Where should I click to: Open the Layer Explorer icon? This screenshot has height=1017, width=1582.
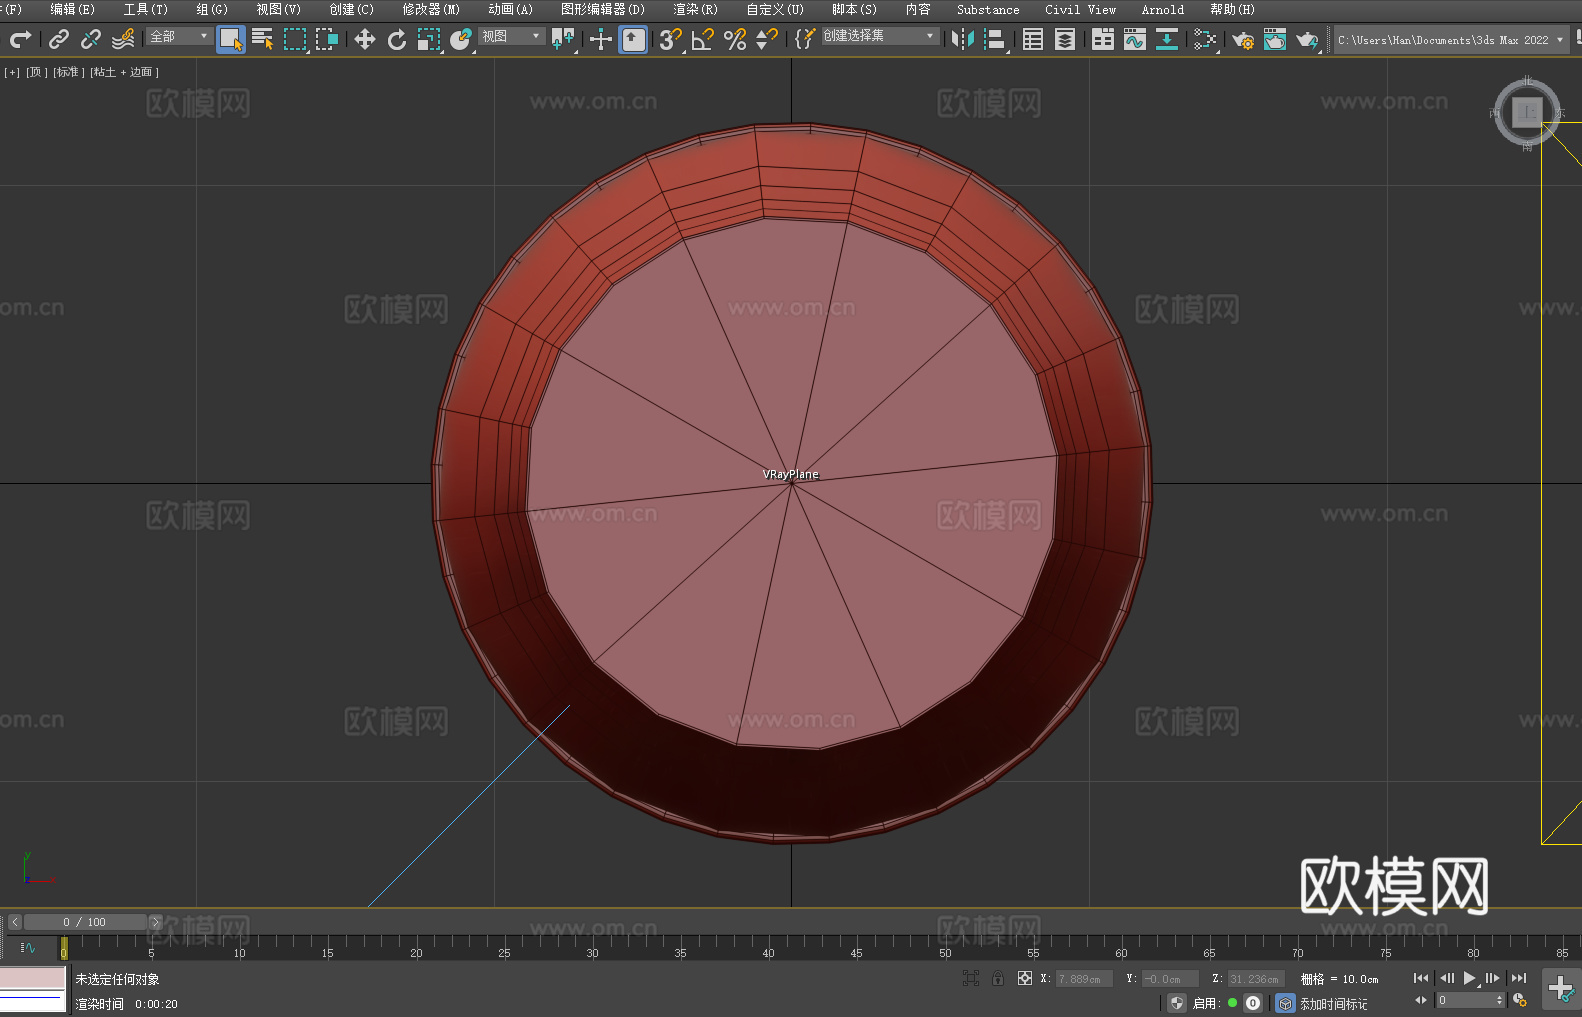point(1065,40)
